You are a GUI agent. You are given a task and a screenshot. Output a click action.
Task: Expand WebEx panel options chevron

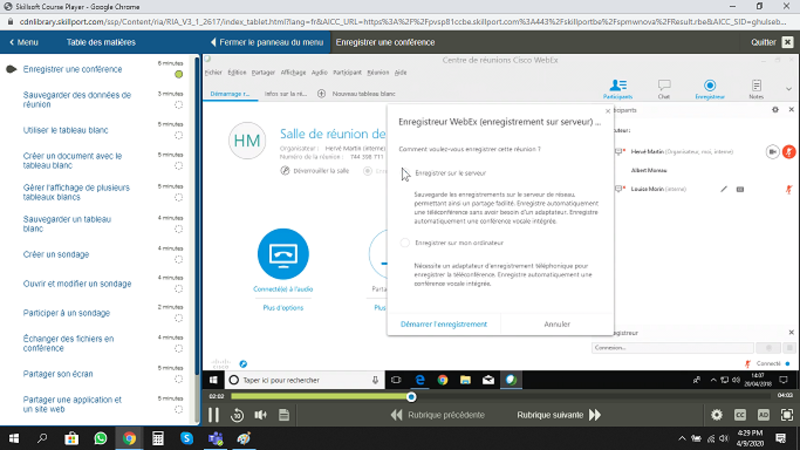coord(789,89)
